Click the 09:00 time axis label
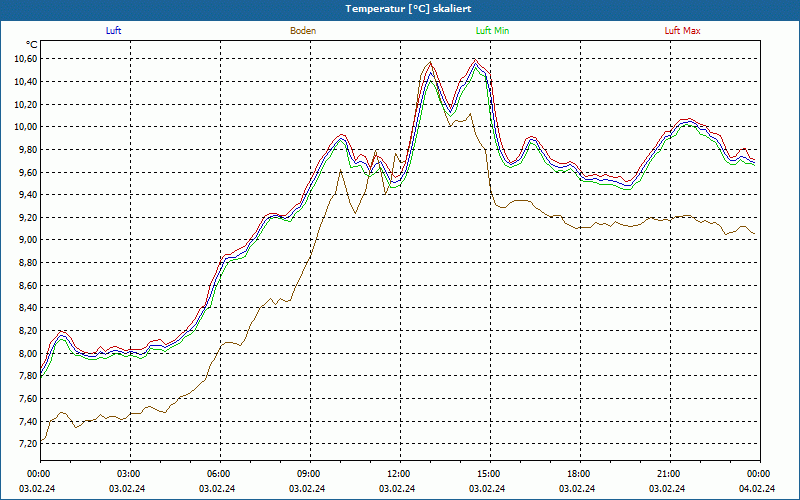800x500 pixels. [x=310, y=474]
